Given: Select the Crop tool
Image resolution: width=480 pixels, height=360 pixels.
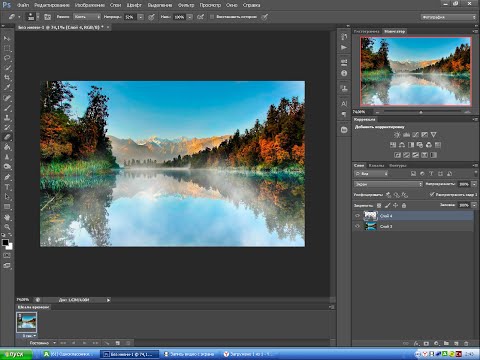Looking at the screenshot, I should [x=7, y=78].
